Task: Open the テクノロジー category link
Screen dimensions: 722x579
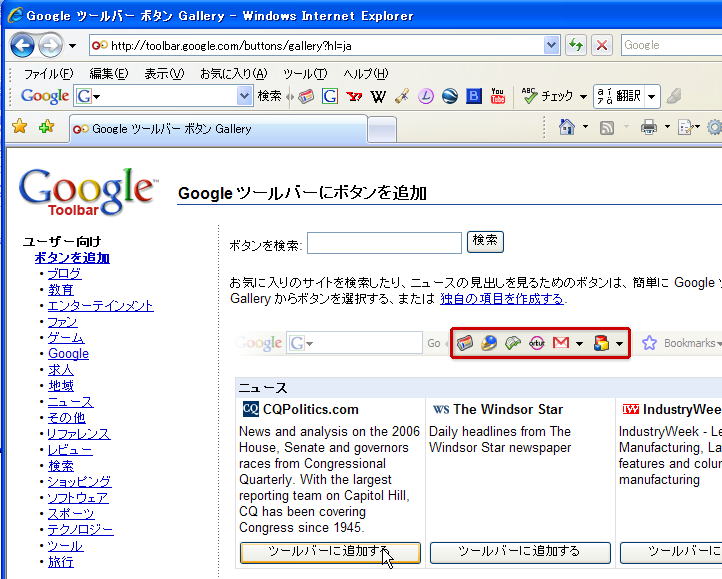Action: (x=81, y=530)
